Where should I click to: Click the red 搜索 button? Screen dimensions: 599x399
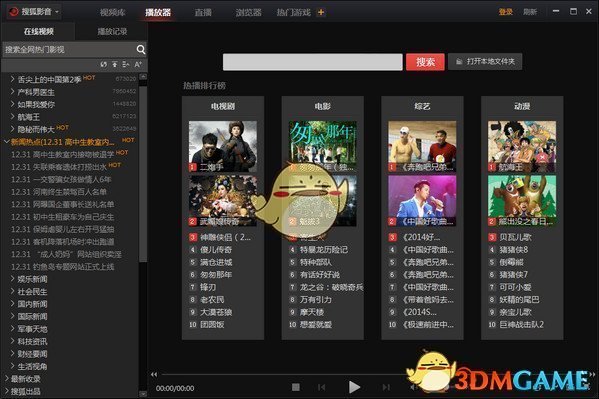pyautogui.click(x=425, y=62)
